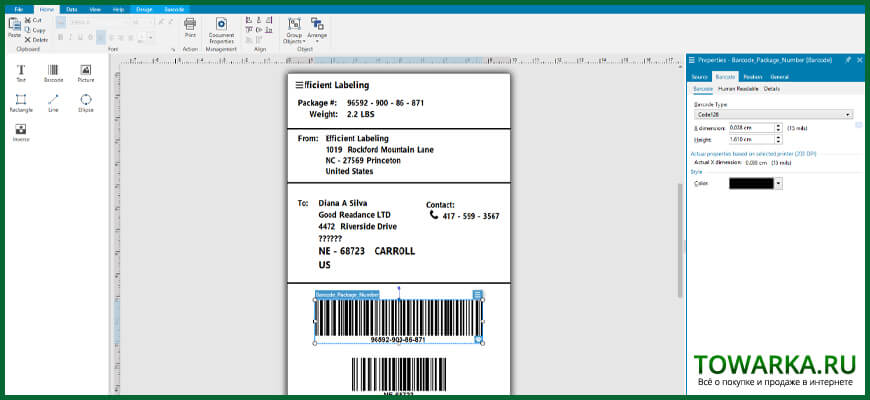The width and height of the screenshot is (870, 400).
Task: Click the Group Objects icon
Action: (x=294, y=24)
